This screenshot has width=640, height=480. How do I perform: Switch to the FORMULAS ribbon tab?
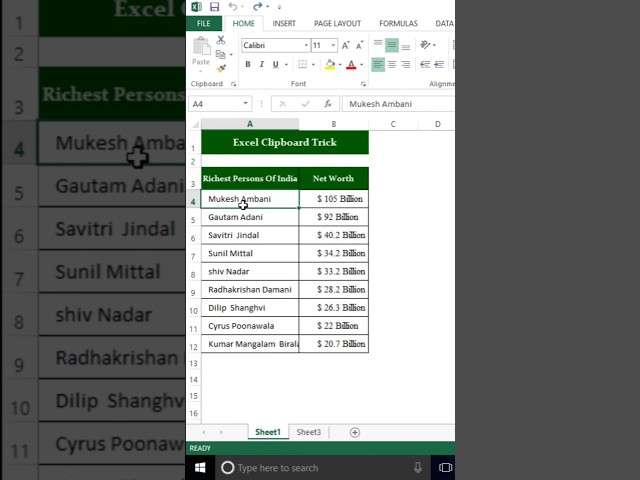[398, 23]
